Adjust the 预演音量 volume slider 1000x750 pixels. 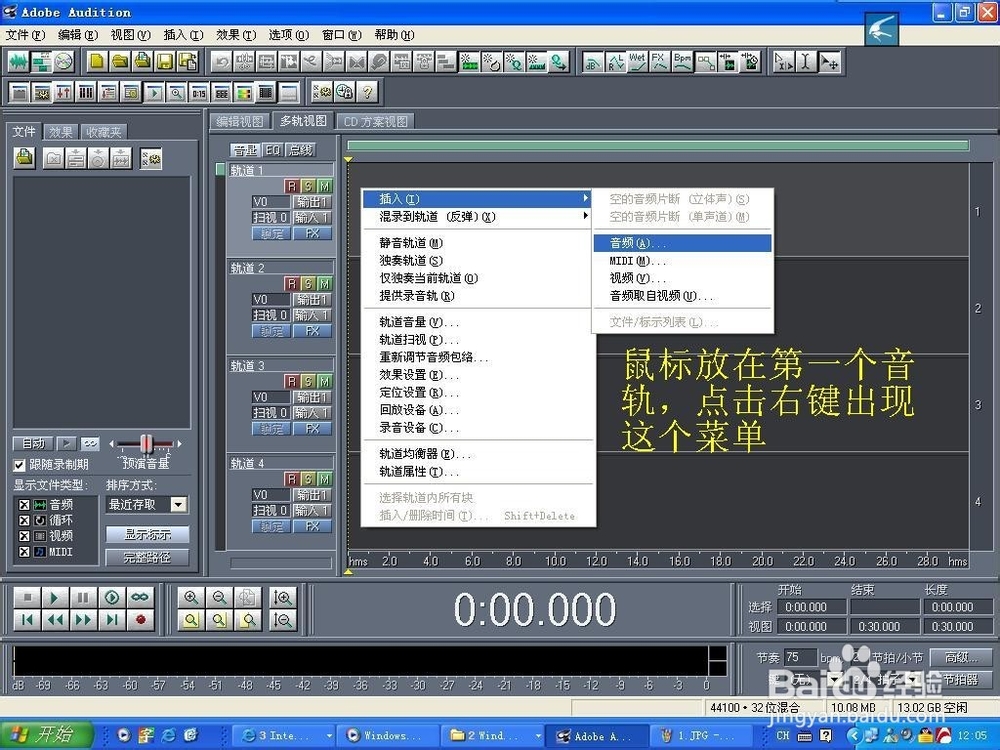(x=145, y=443)
